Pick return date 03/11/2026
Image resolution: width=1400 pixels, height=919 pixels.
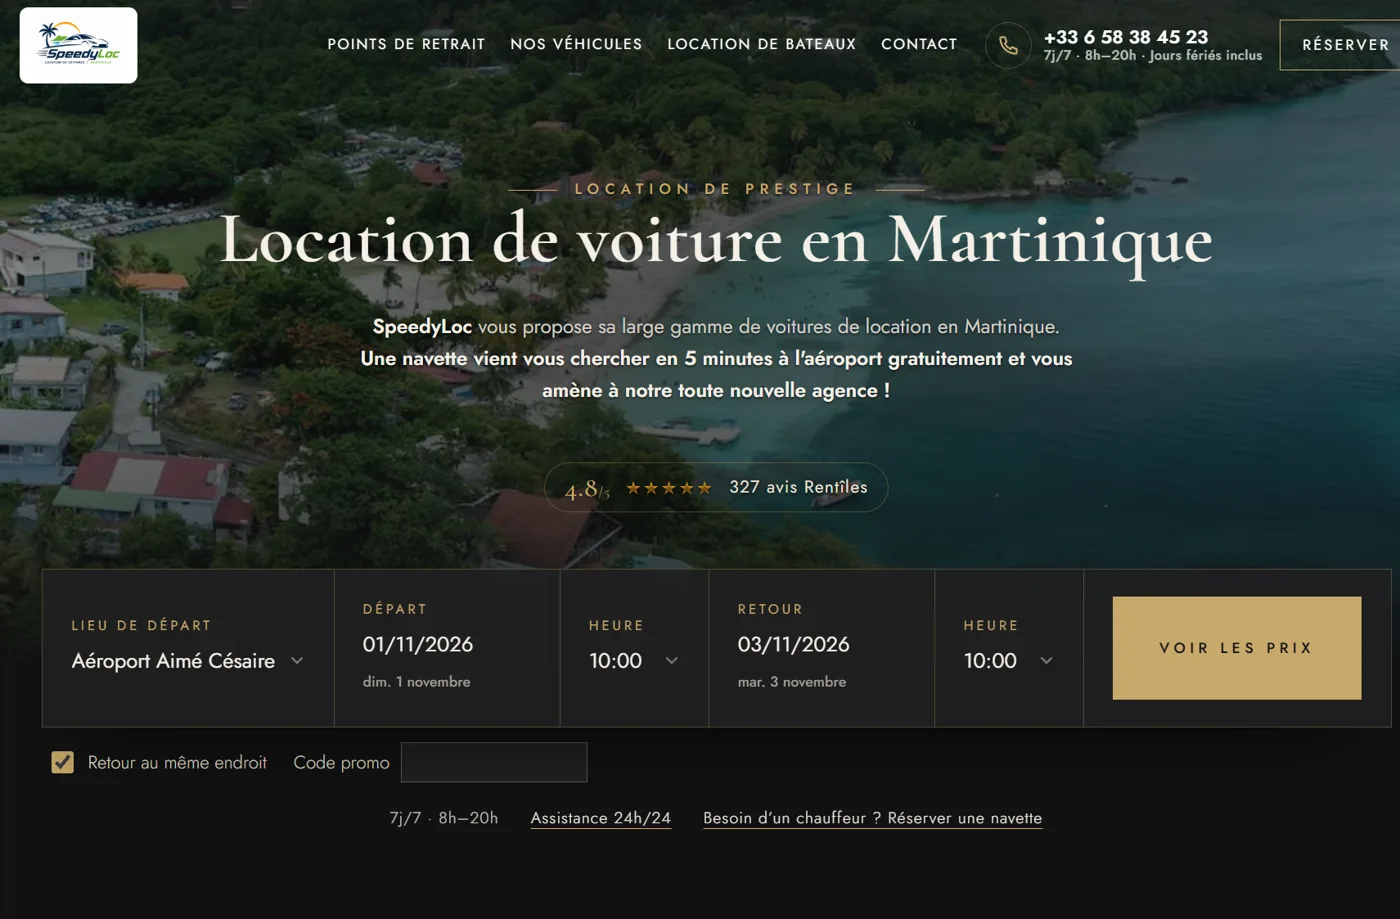(793, 644)
